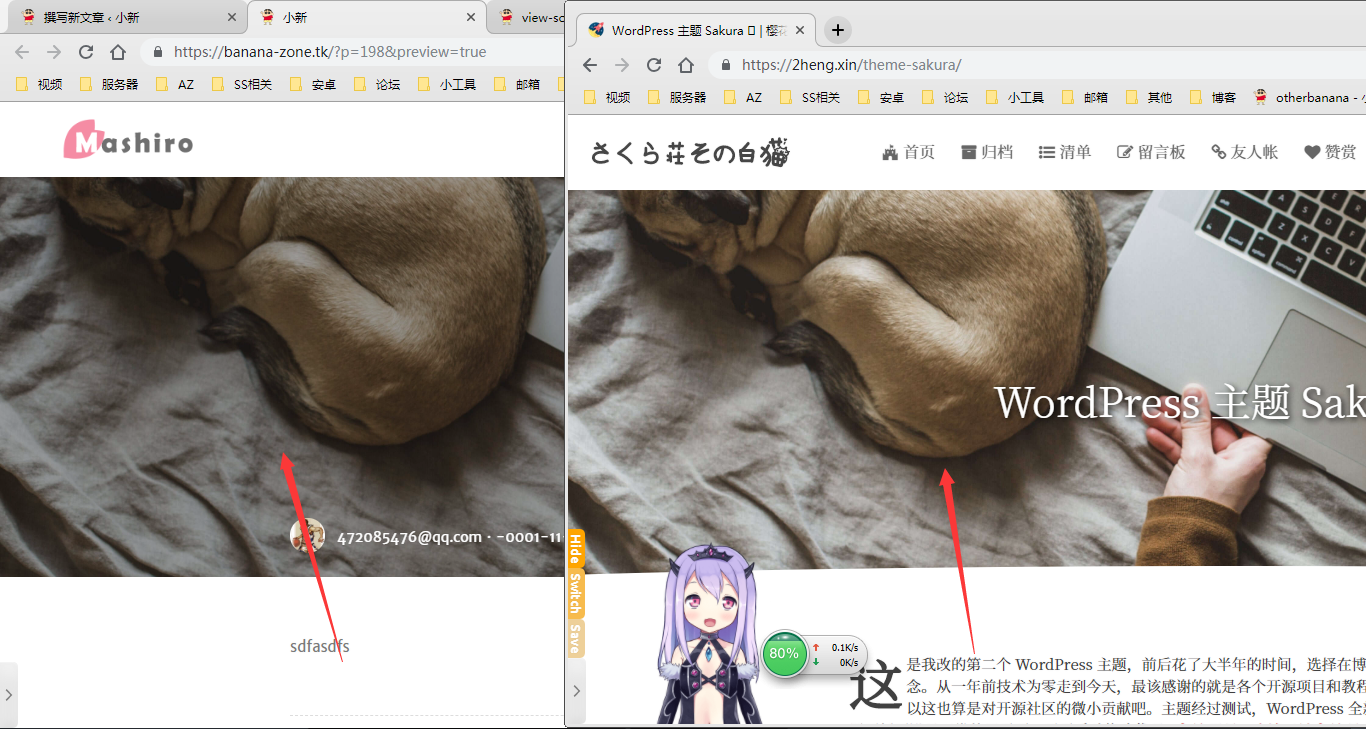
Task: Click the sdfasdfs post text
Action: (x=320, y=646)
